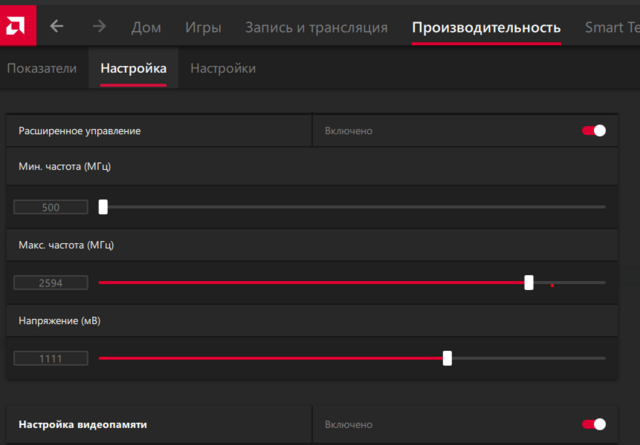The width and height of the screenshot is (640, 445).
Task: Click the max frequency field showing 2594
Action: [51, 283]
